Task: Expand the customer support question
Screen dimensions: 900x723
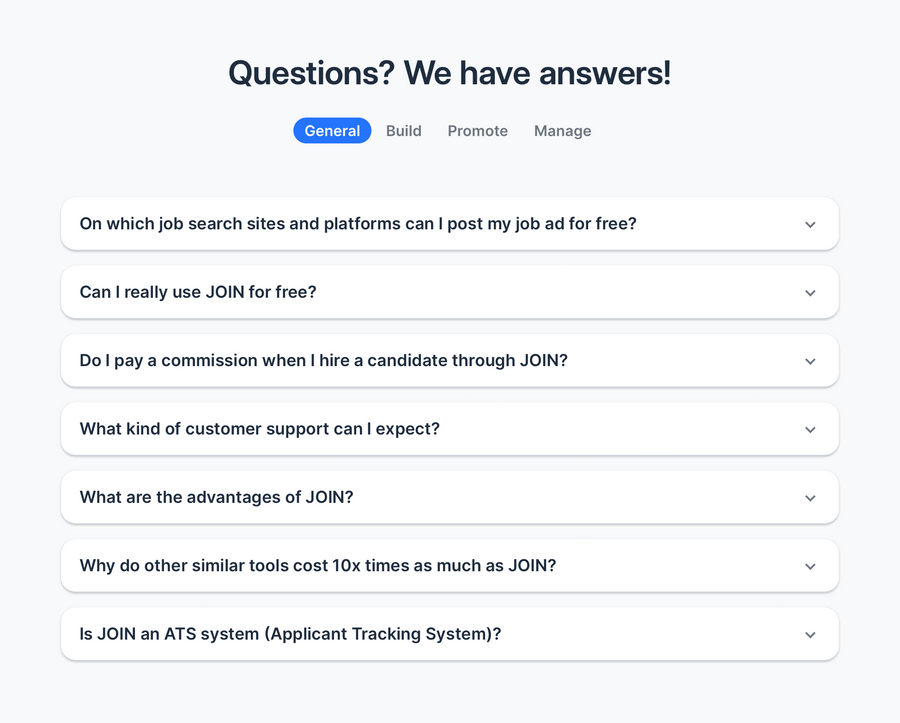Action: tap(810, 429)
